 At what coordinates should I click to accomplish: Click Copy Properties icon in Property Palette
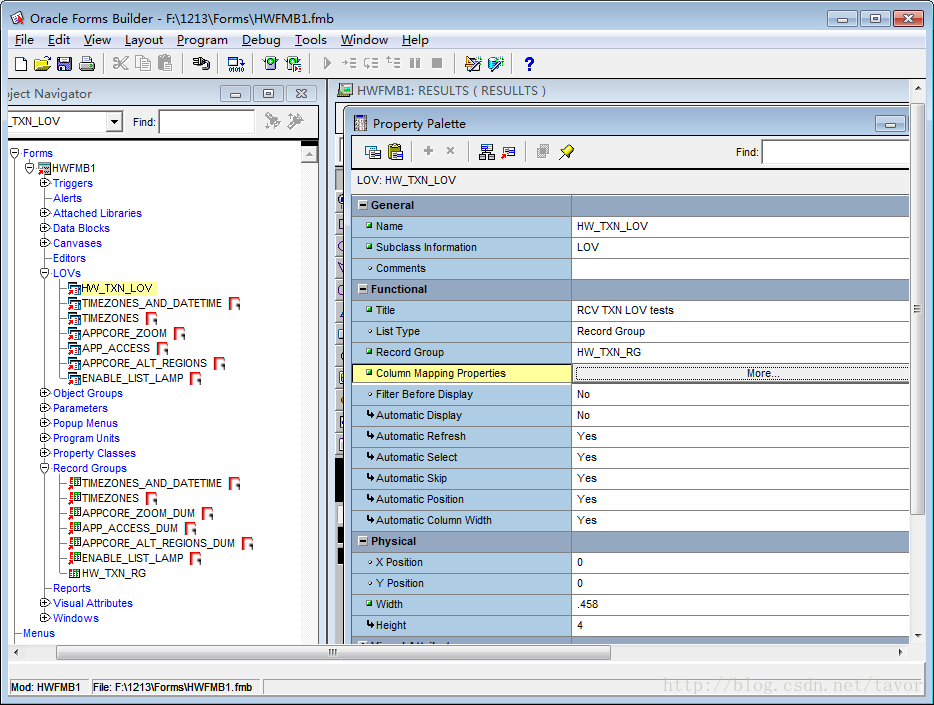point(373,152)
